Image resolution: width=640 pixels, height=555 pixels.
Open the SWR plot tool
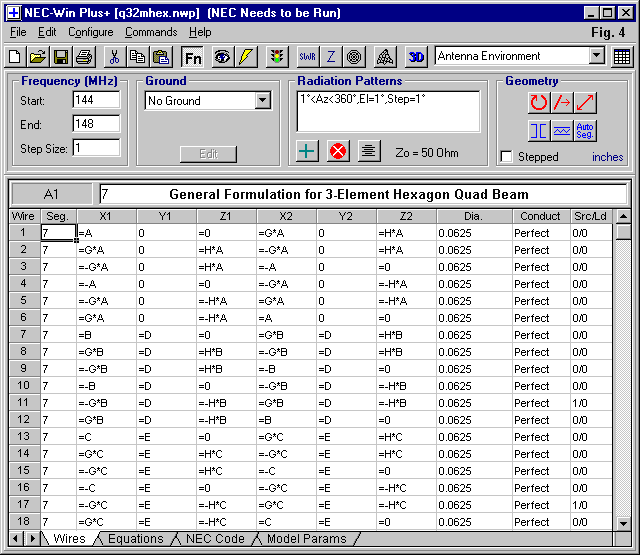[x=308, y=57]
